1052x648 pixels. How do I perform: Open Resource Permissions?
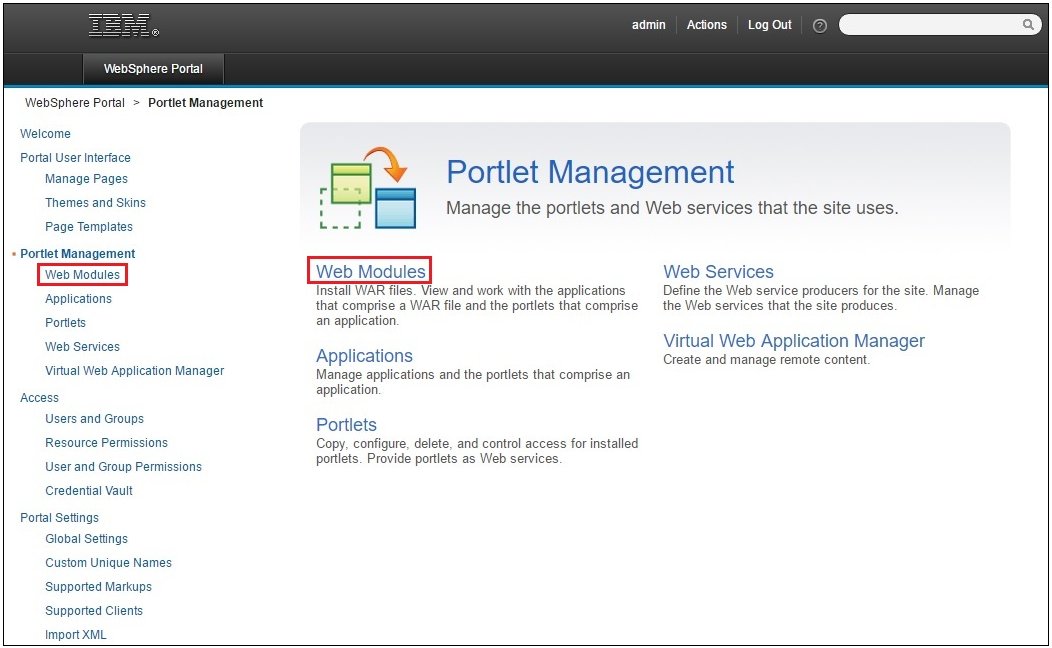click(107, 443)
